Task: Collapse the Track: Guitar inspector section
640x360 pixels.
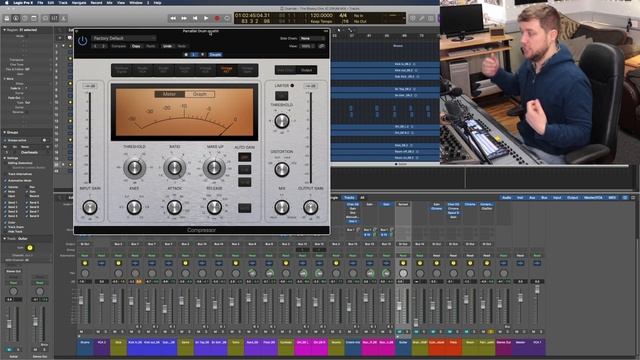Action: click(x=4, y=238)
